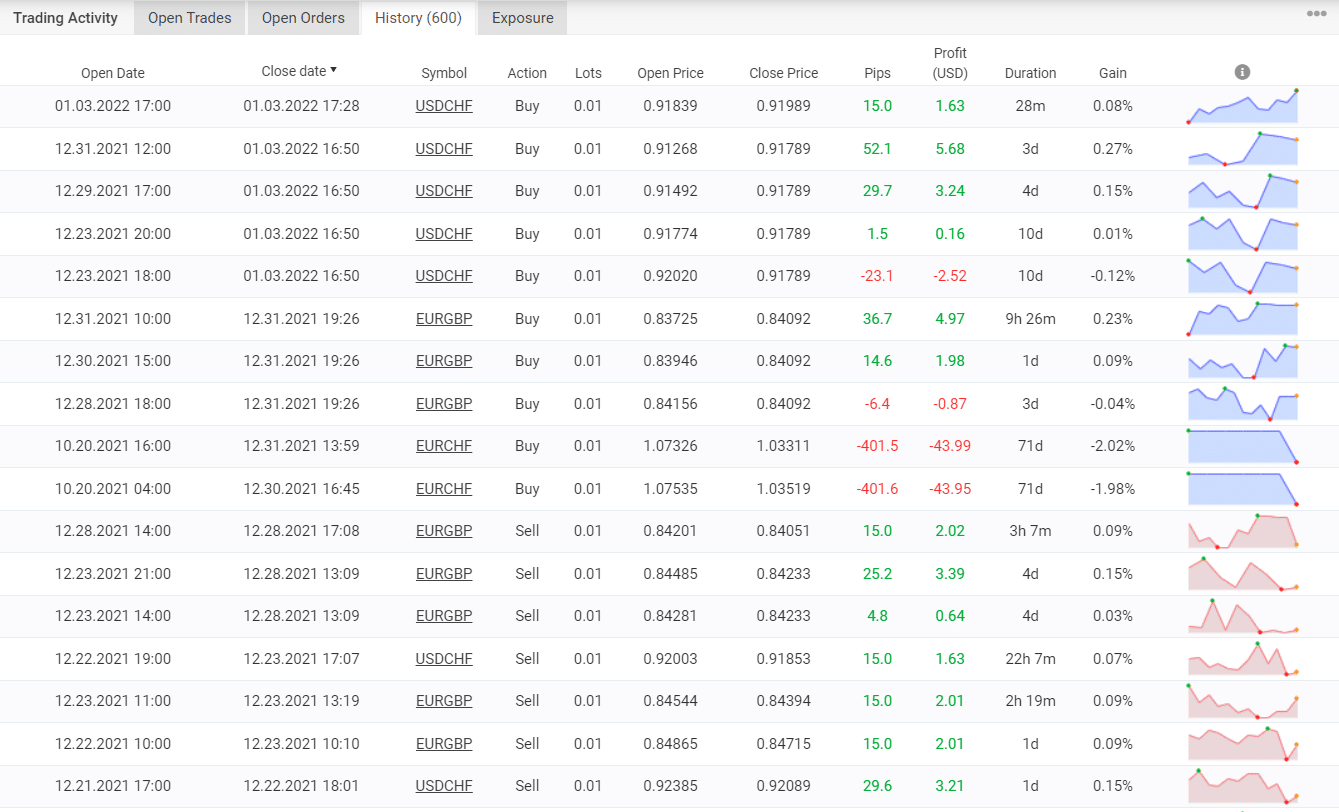Sort by the Gain column header

(1113, 73)
